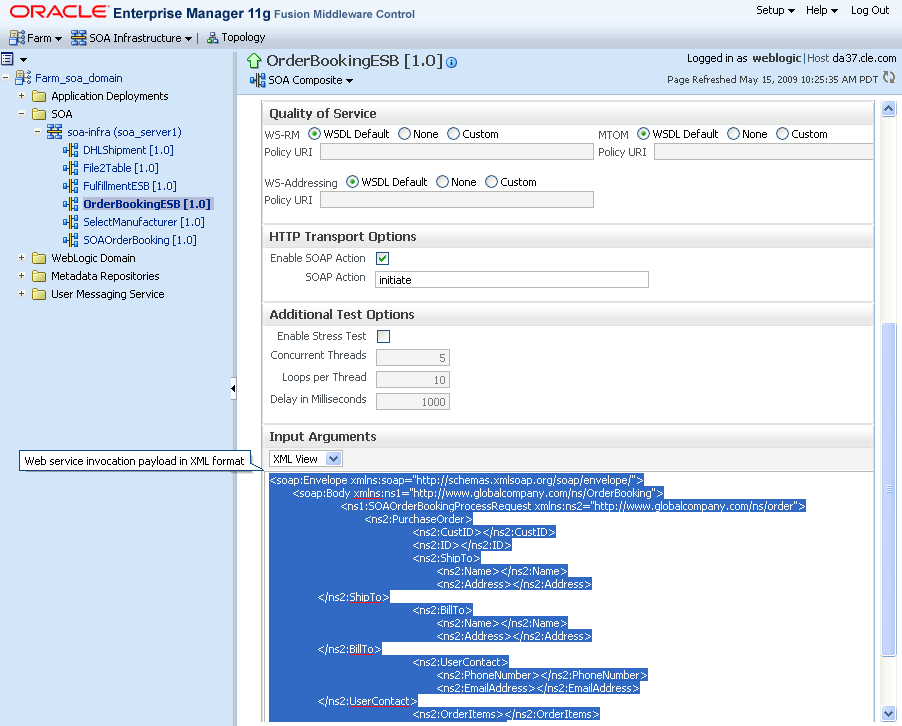902x726 pixels.
Task: Click the SOA Composite menu icon
Action: pos(257,81)
